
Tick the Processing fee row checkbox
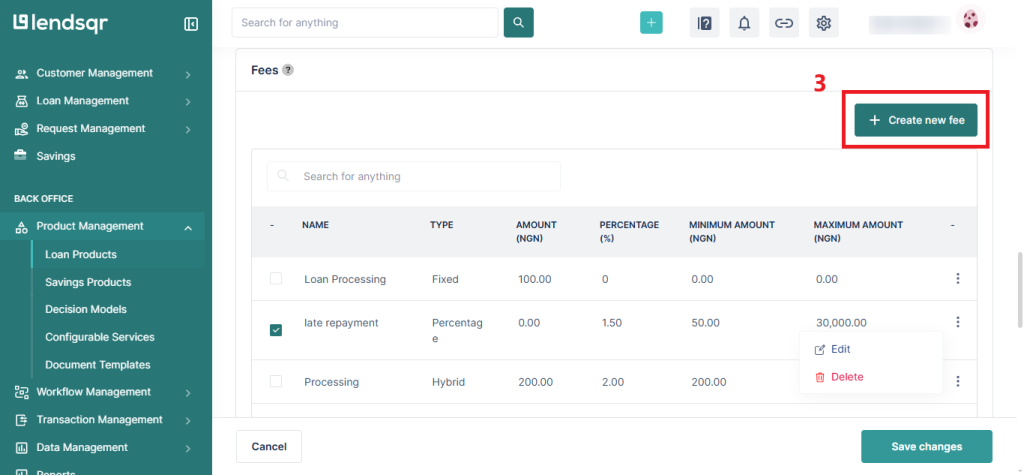[276, 381]
